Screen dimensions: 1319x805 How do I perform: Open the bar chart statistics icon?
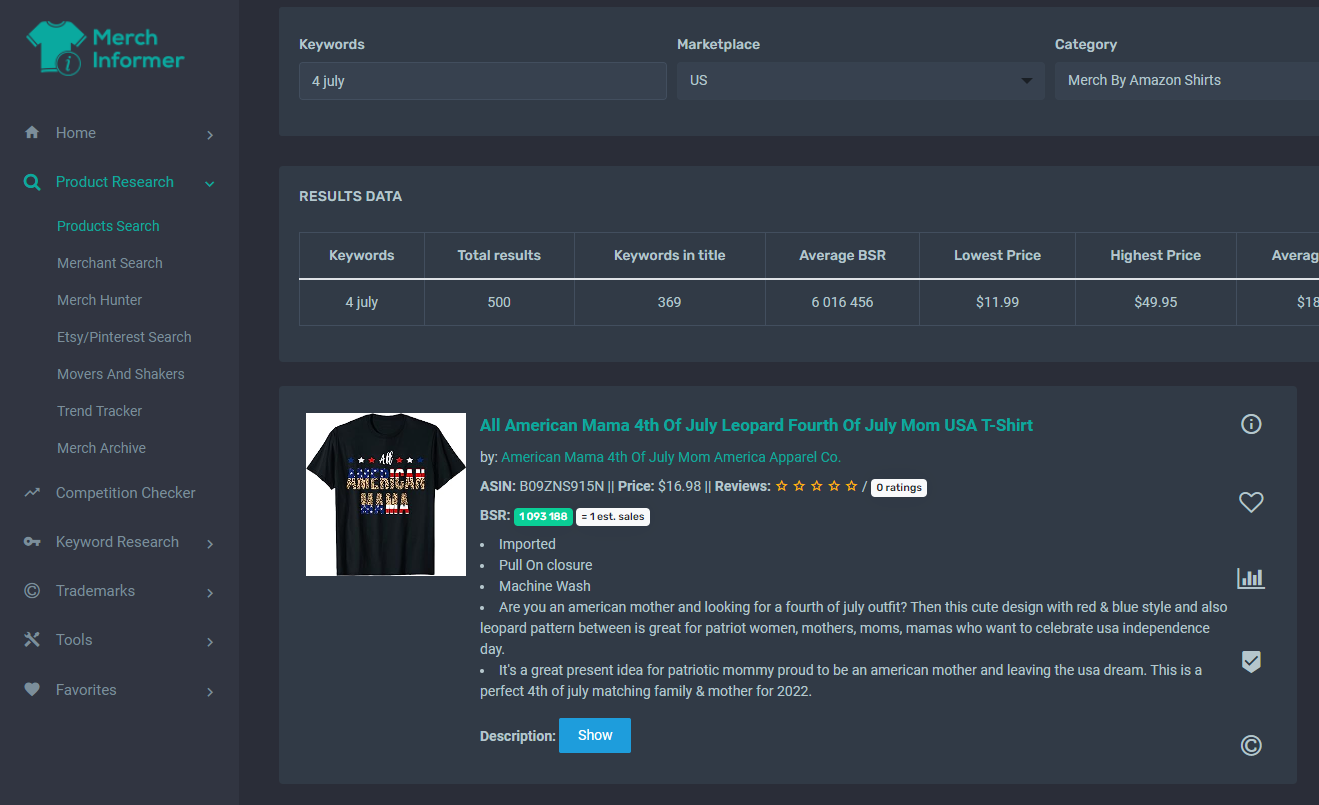(1251, 577)
